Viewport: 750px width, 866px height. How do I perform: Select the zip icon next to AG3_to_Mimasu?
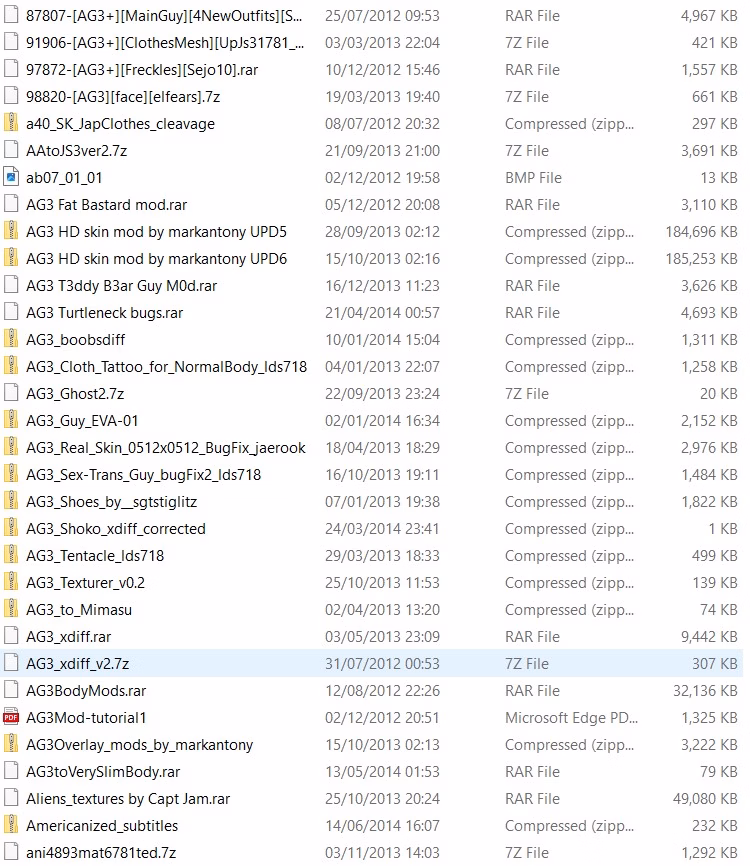[x=12, y=610]
